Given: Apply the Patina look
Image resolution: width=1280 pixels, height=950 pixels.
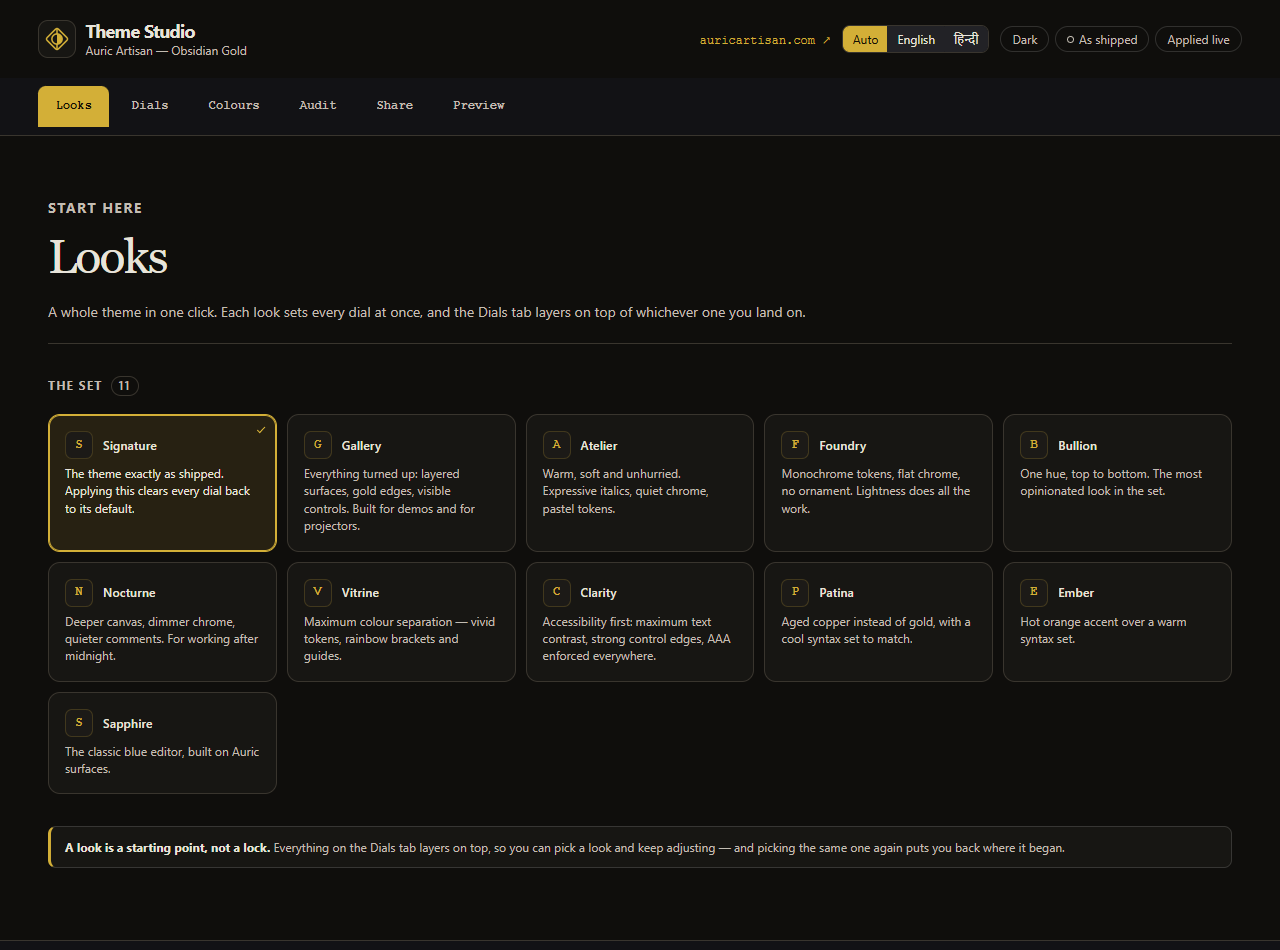Looking at the screenshot, I should pos(878,622).
